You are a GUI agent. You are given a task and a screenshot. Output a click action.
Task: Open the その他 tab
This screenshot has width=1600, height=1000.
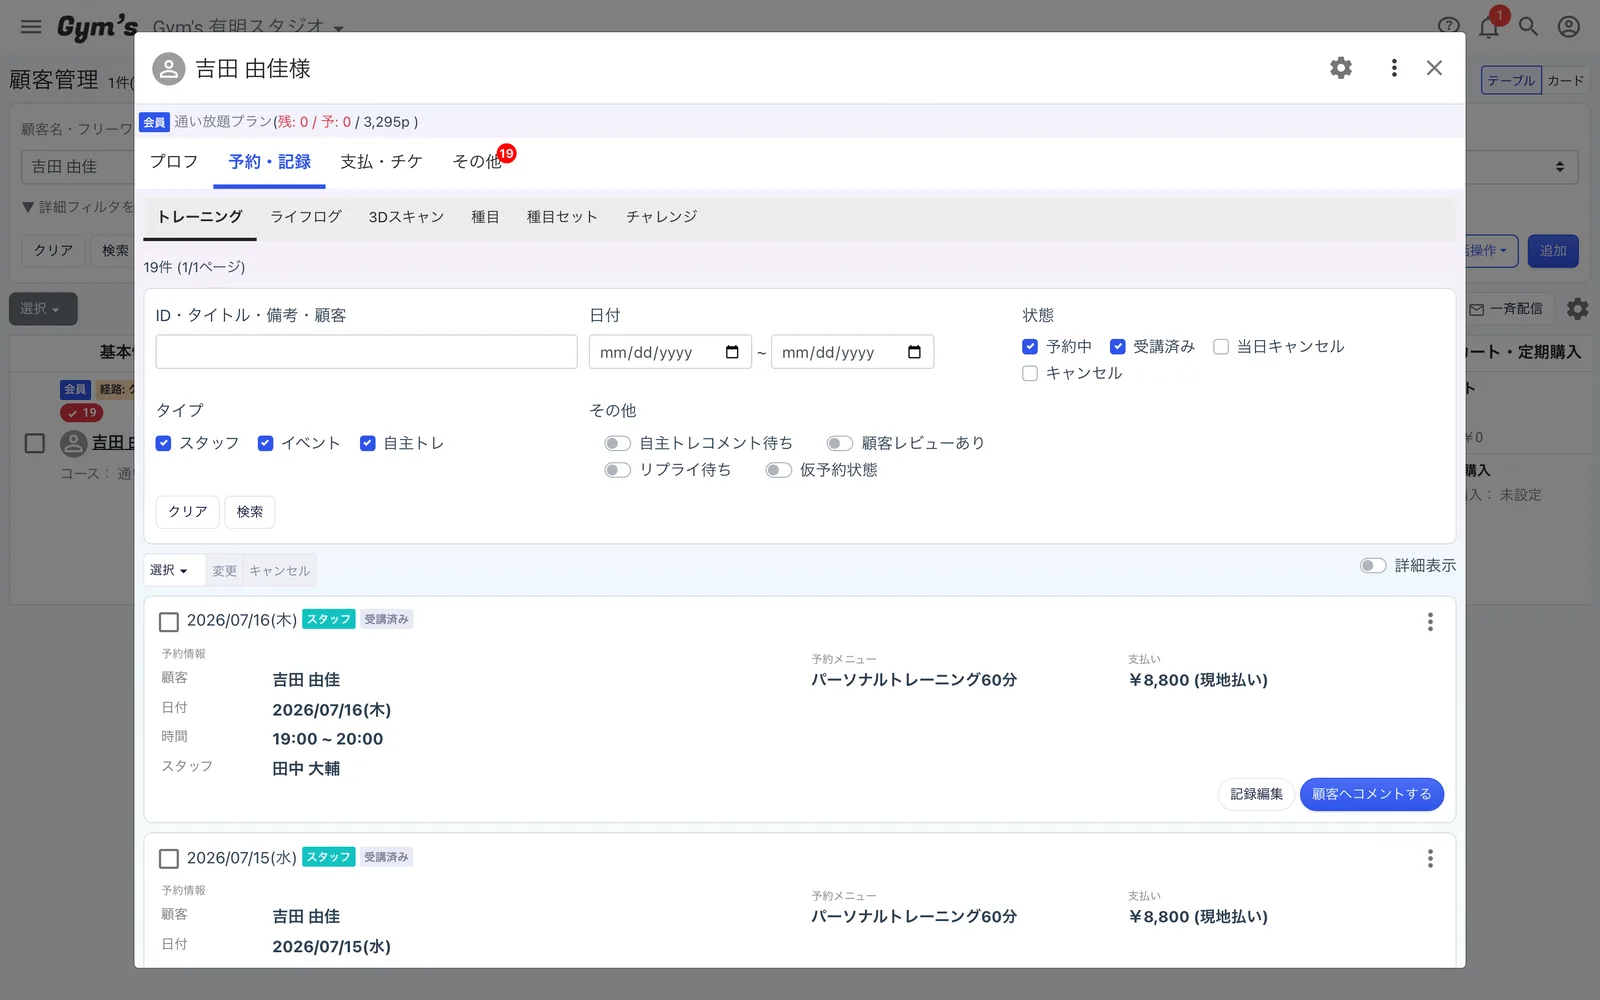click(477, 162)
